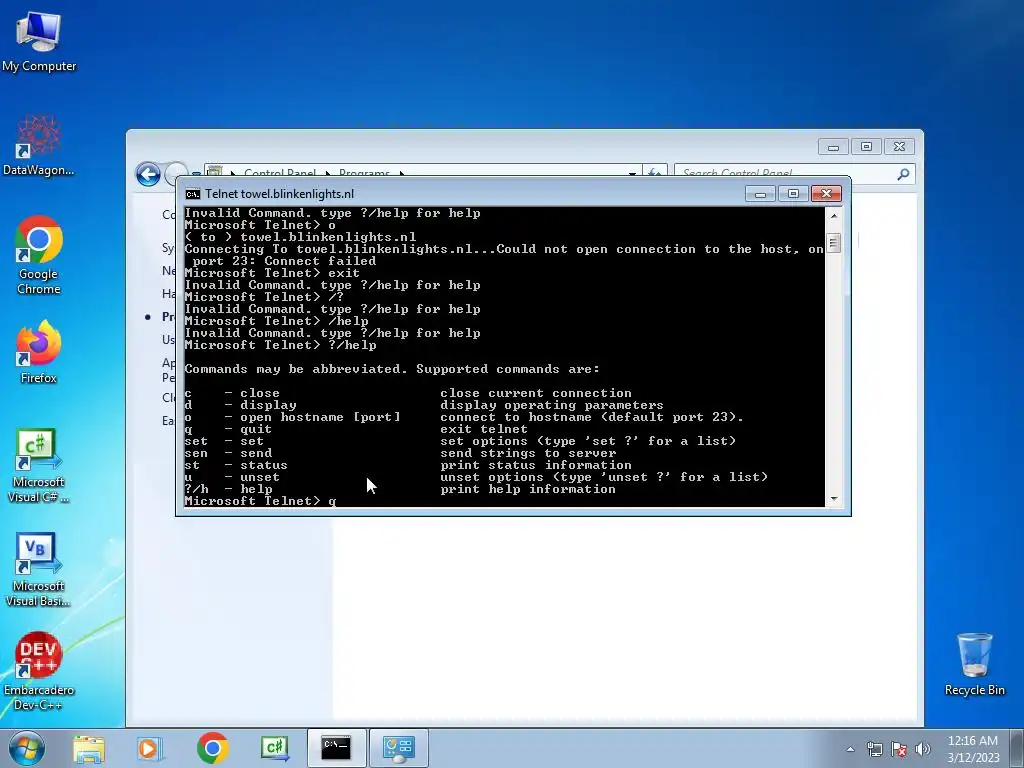
Task: Open Windows Explorer from taskbar
Action: tap(89, 748)
